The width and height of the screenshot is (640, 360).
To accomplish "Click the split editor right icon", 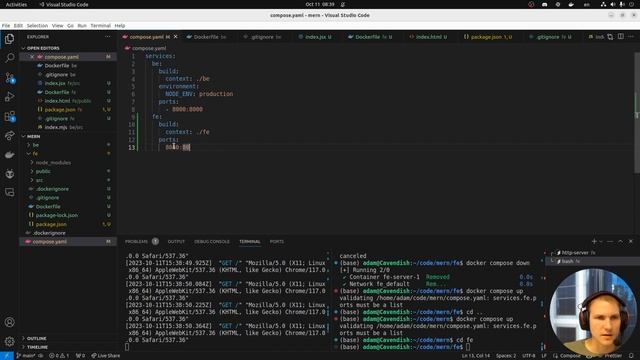I will click(620, 37).
